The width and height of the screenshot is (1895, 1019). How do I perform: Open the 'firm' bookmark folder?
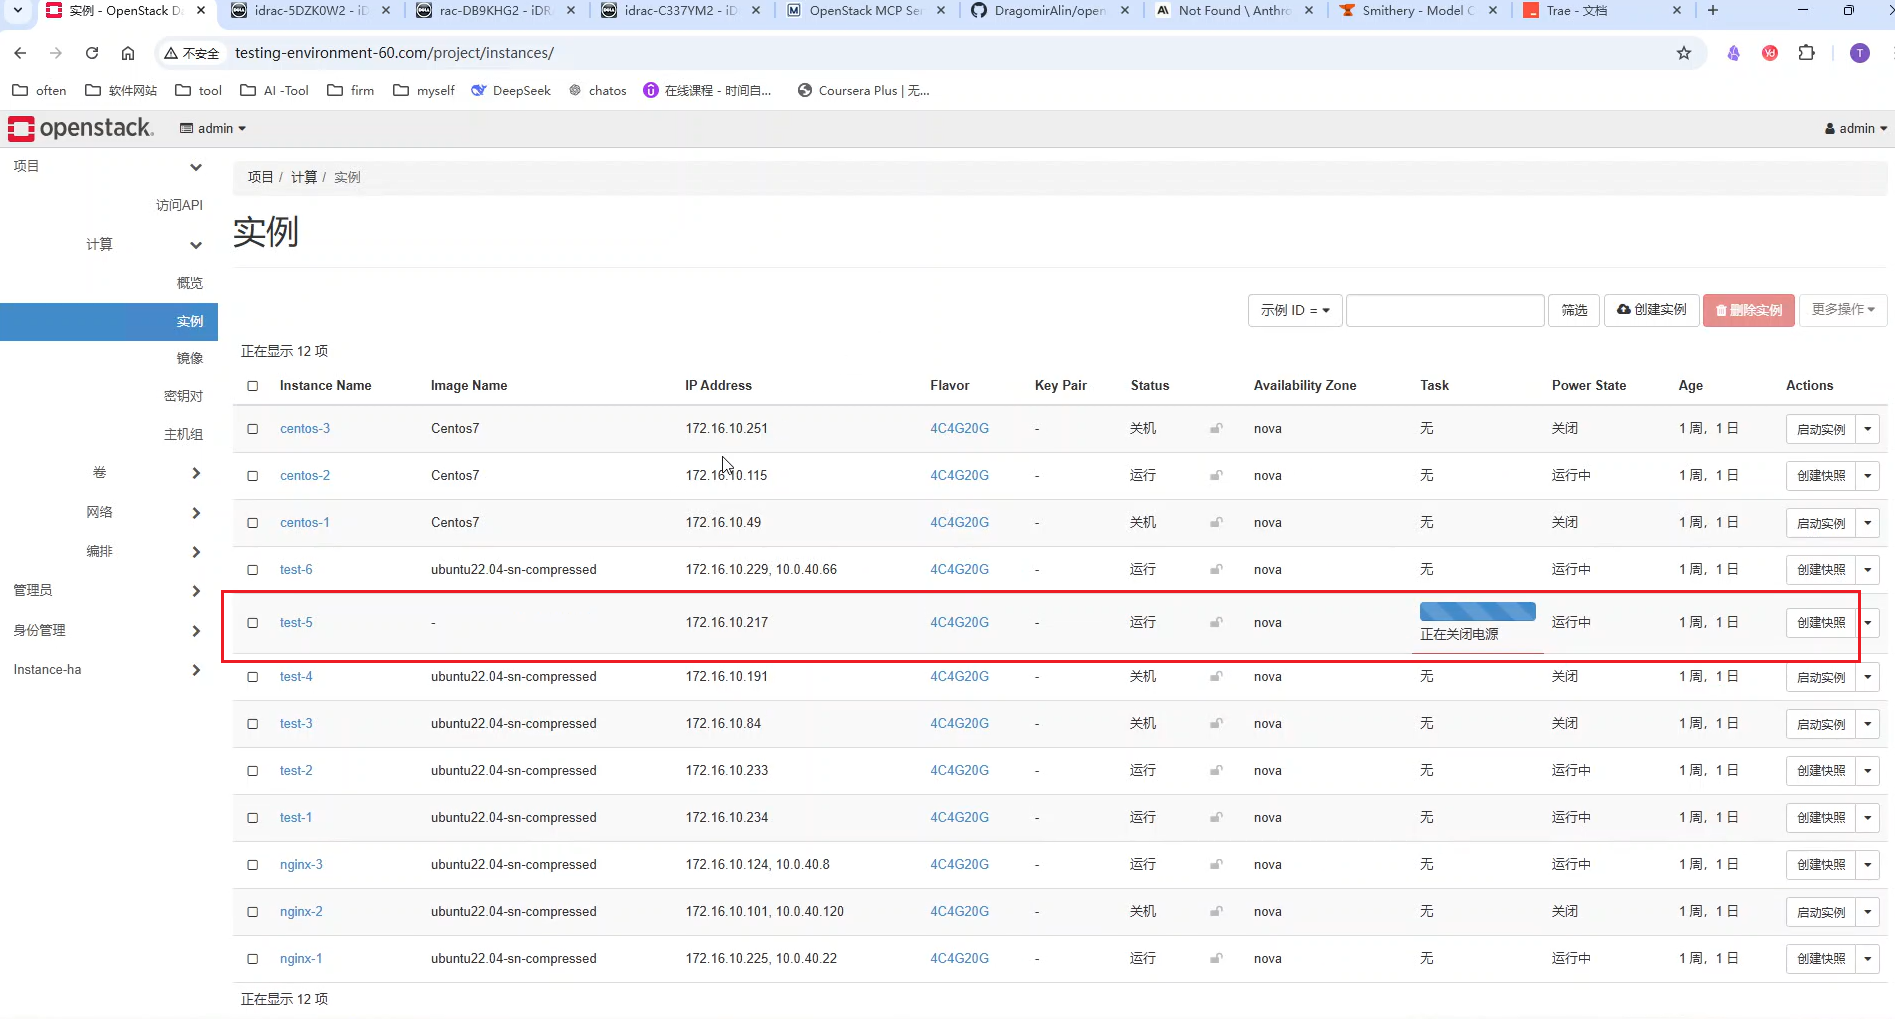coord(350,90)
